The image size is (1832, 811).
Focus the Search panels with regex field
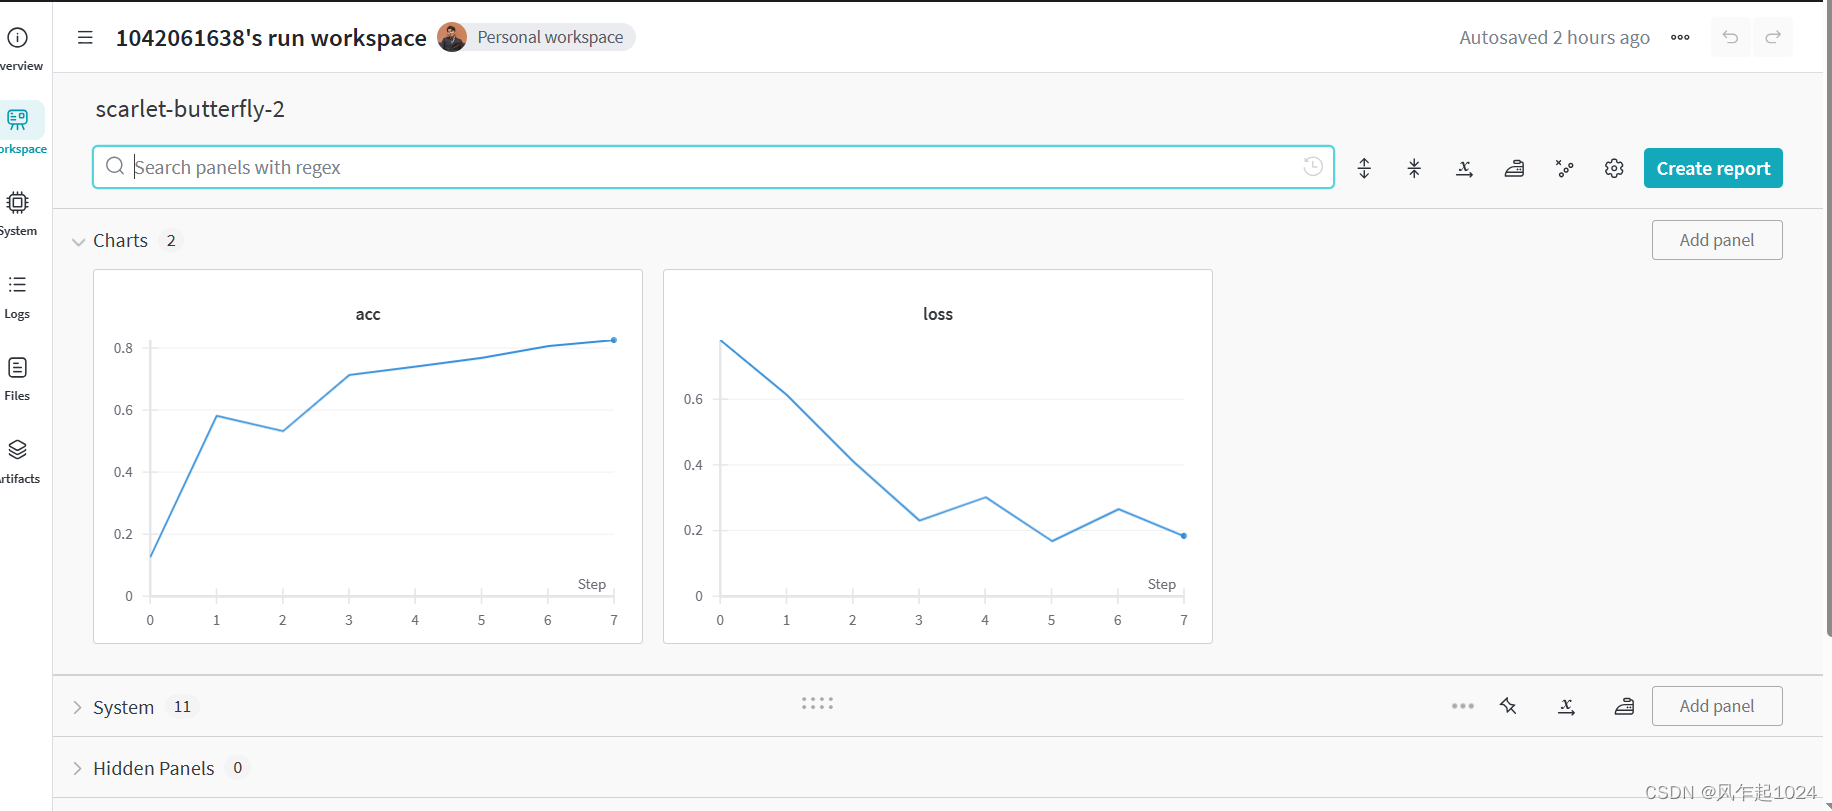click(x=713, y=167)
